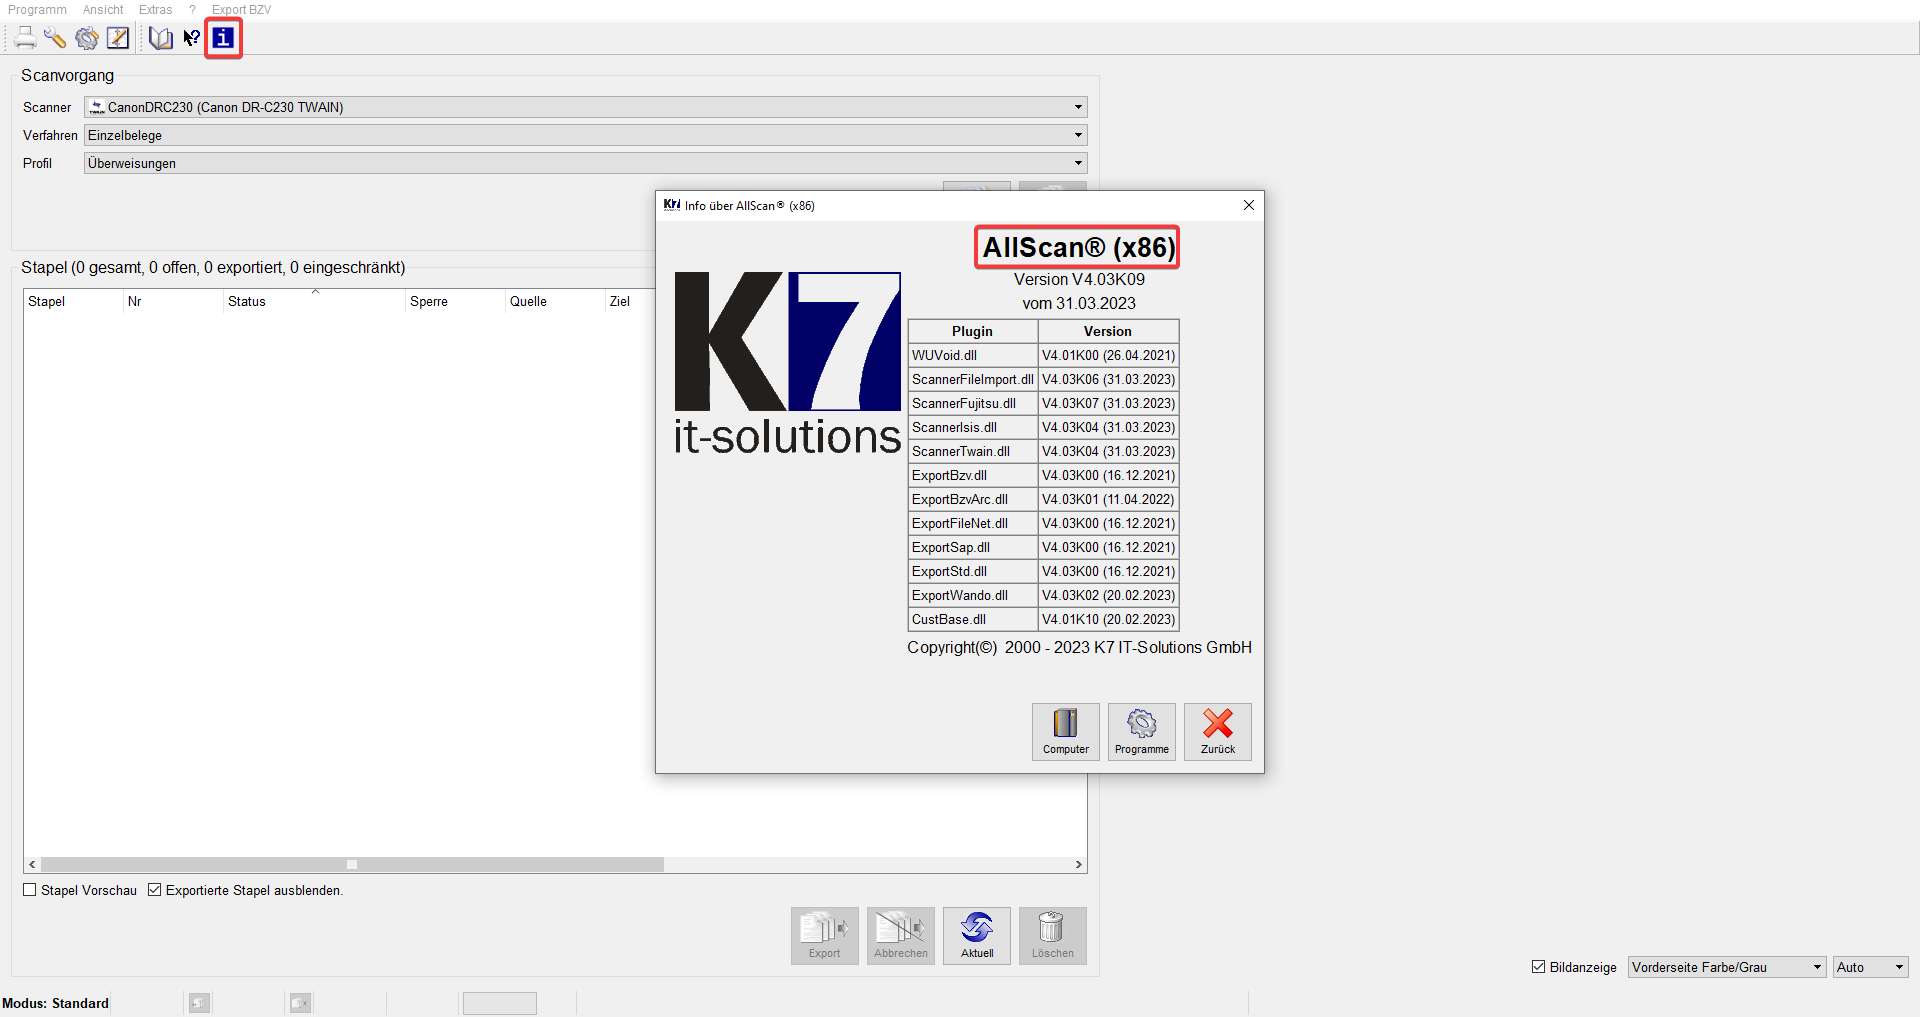Click the ScannerIsis.dll plugin cell

[x=973, y=427]
